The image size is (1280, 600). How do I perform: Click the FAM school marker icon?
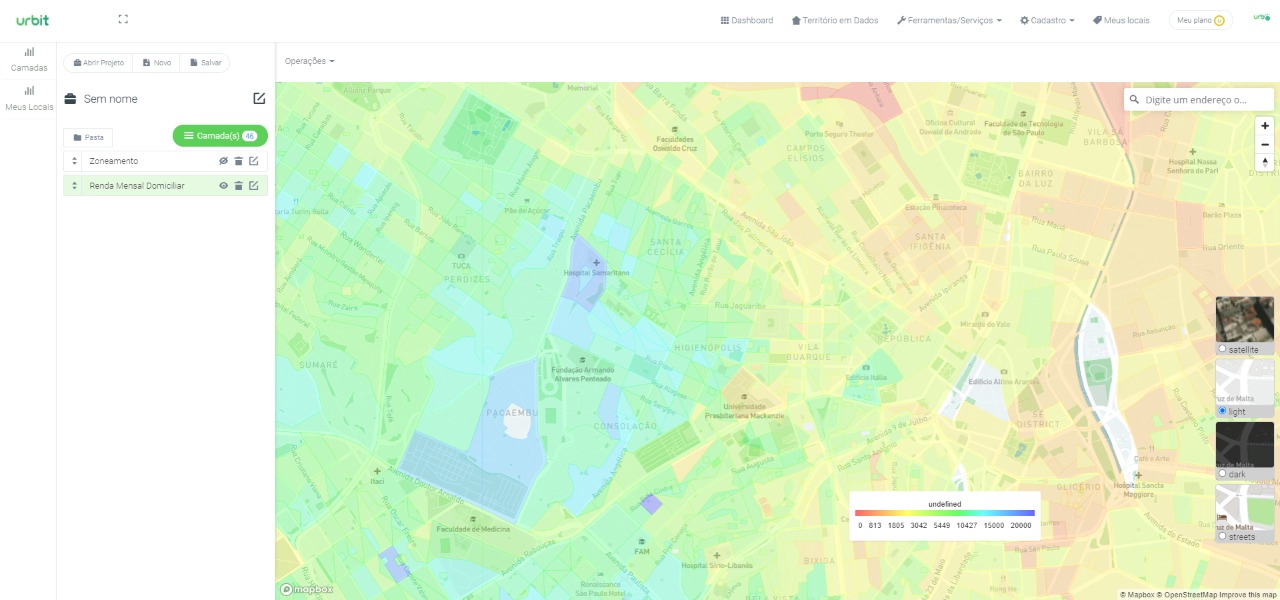[x=641, y=541]
